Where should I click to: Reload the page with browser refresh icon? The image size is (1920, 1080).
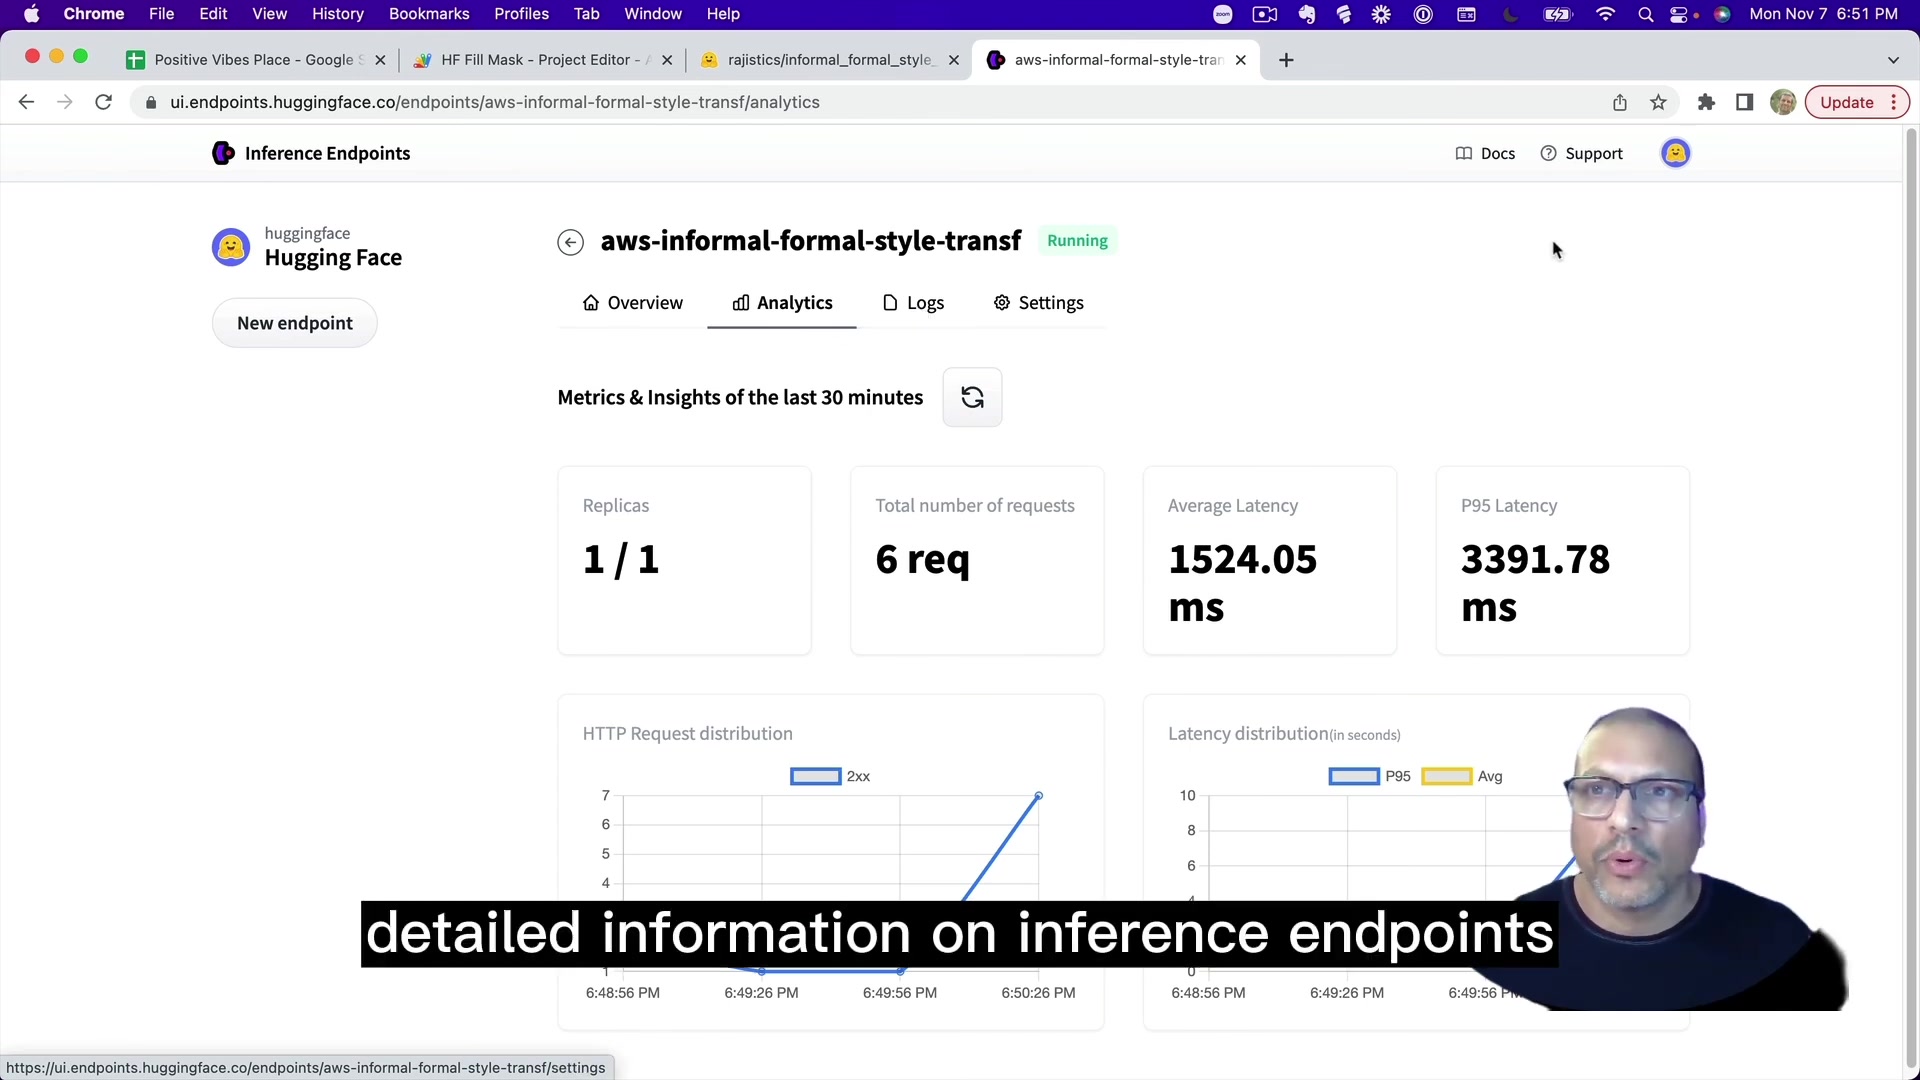click(x=103, y=102)
